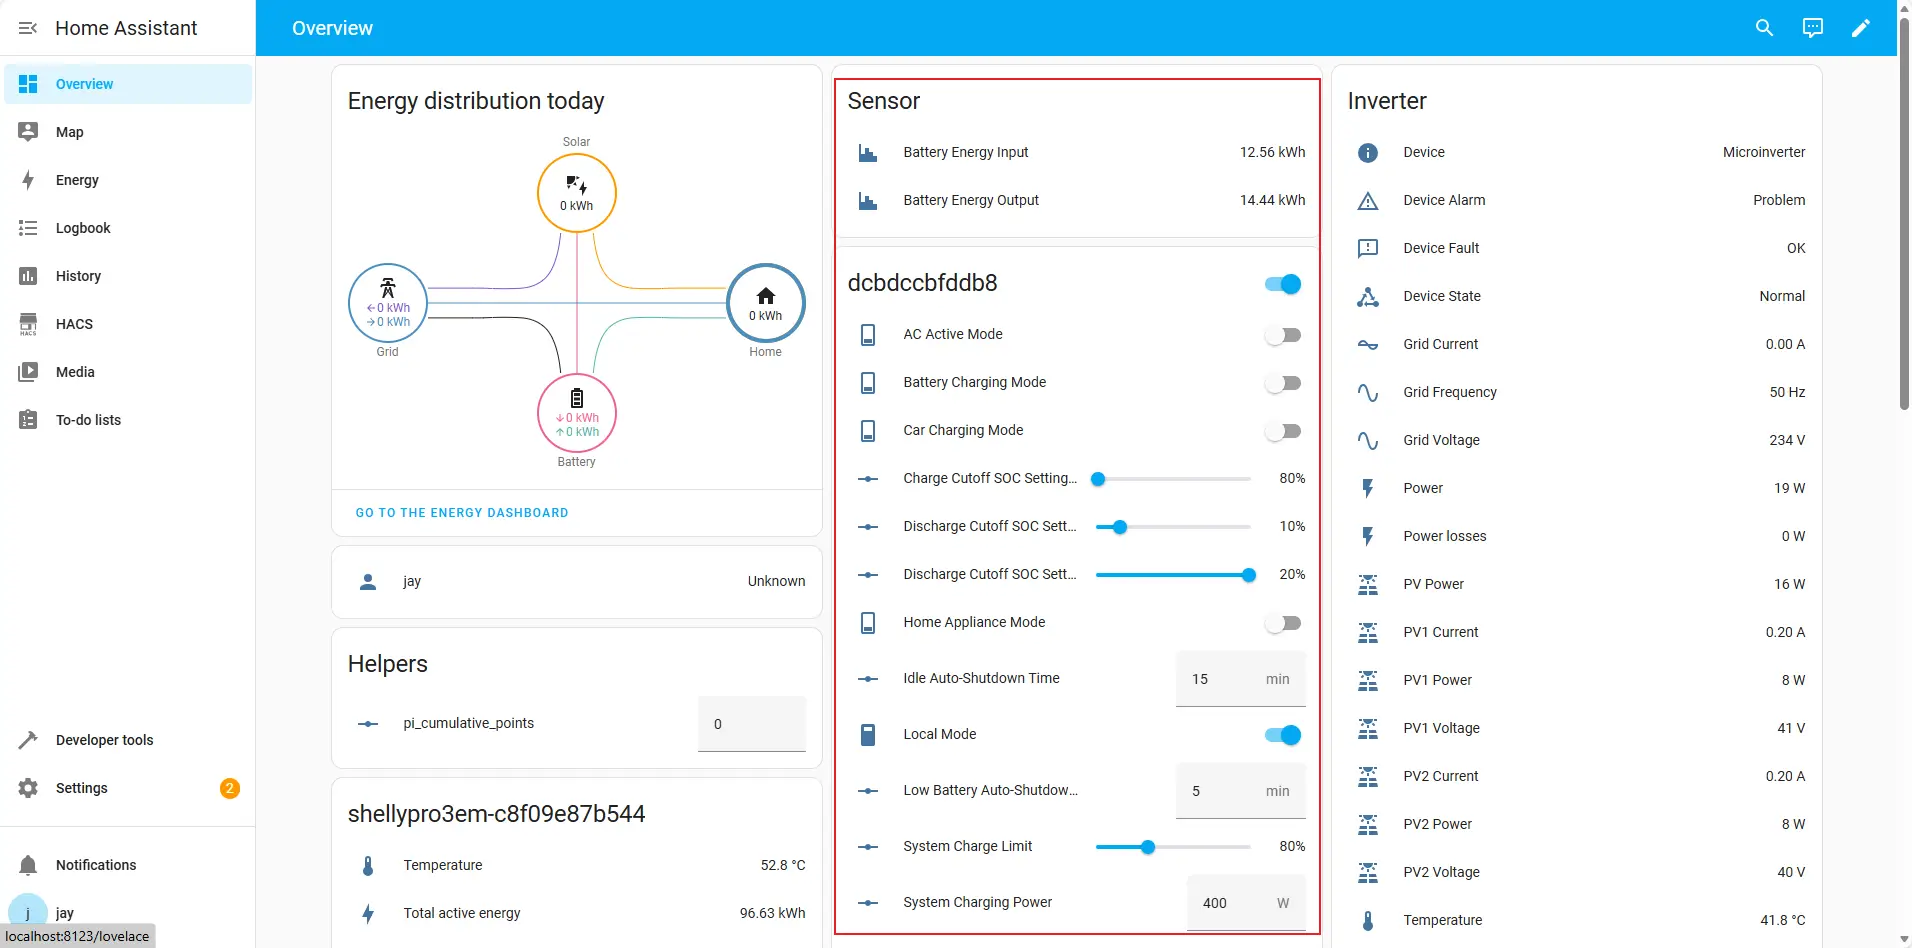Click the search icon in header
The width and height of the screenshot is (1912, 948).
pos(1764,28)
